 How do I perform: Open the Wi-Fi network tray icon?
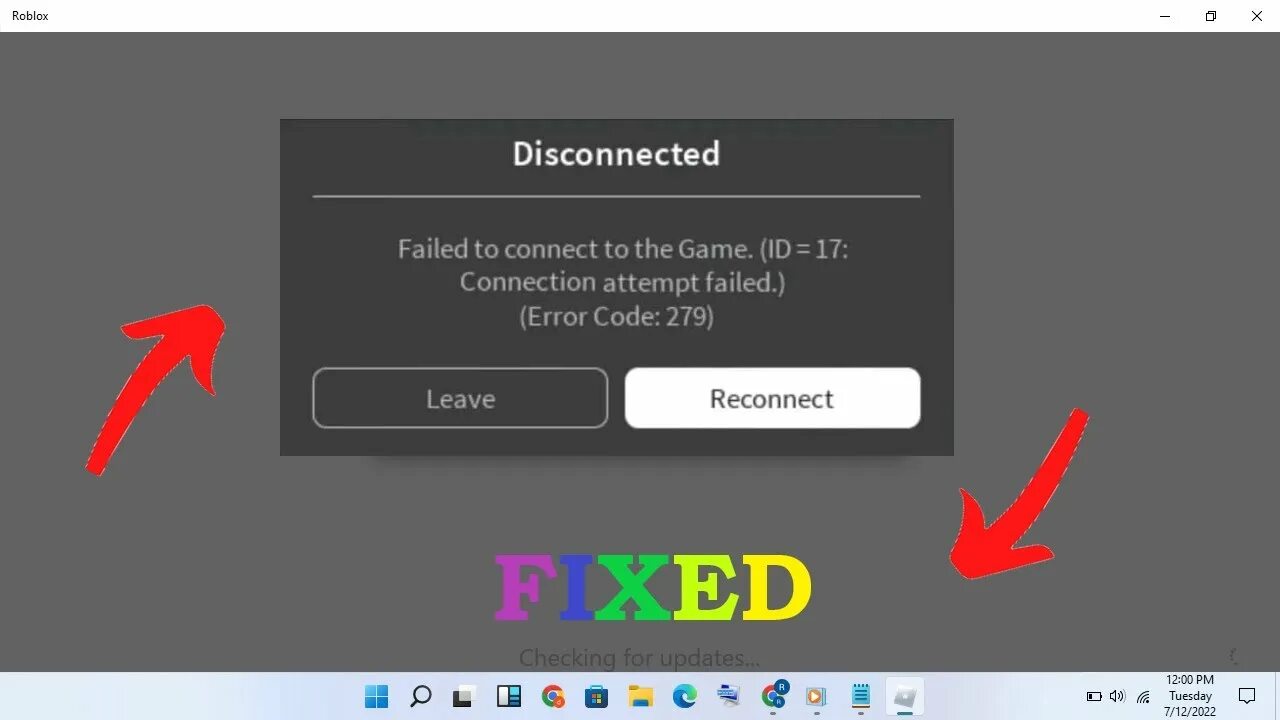click(1143, 697)
